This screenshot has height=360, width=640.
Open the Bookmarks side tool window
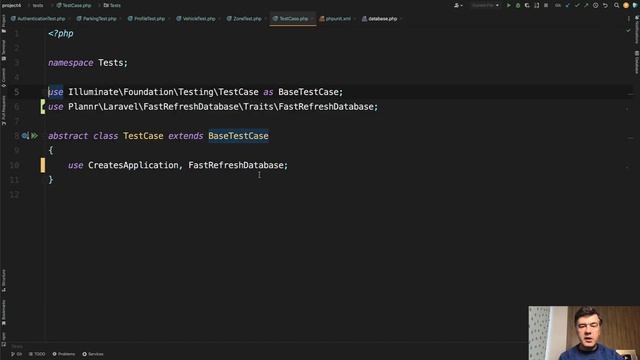4,313
